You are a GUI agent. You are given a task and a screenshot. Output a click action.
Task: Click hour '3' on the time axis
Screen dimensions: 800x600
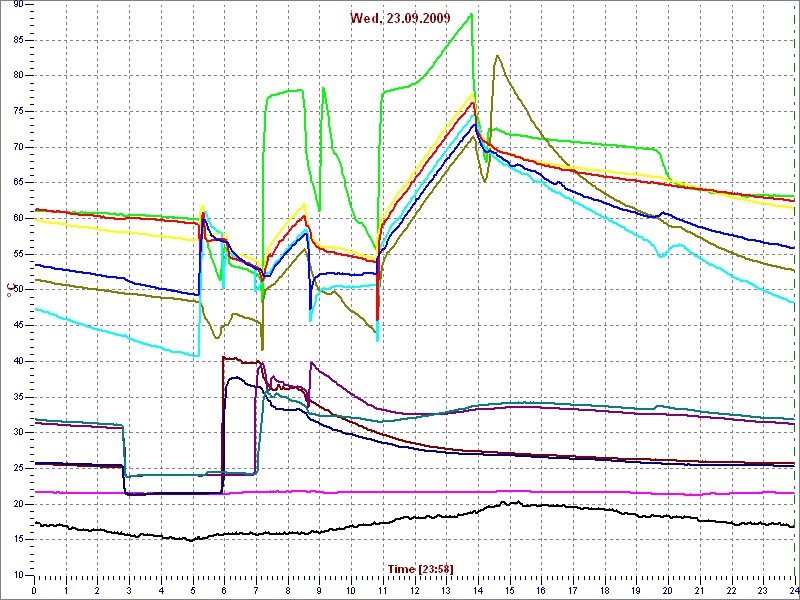tap(129, 590)
